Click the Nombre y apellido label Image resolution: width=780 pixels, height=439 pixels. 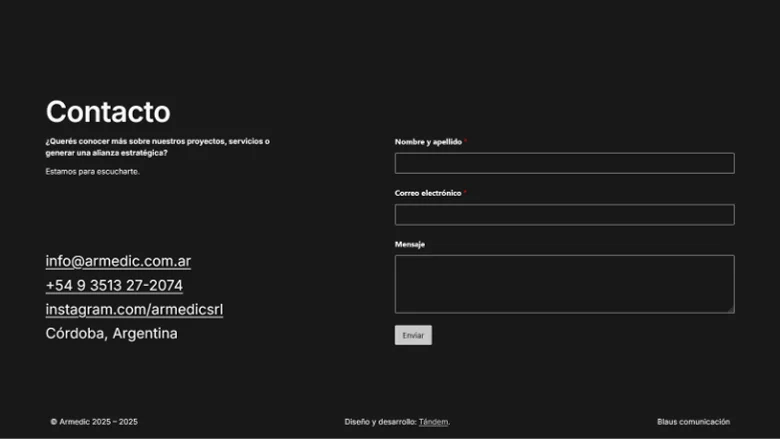pos(428,142)
